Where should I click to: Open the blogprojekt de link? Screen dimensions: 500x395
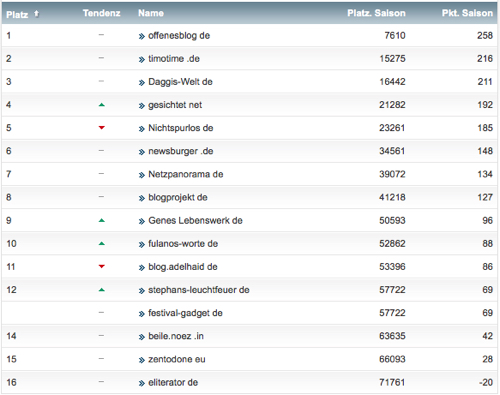tap(178, 197)
